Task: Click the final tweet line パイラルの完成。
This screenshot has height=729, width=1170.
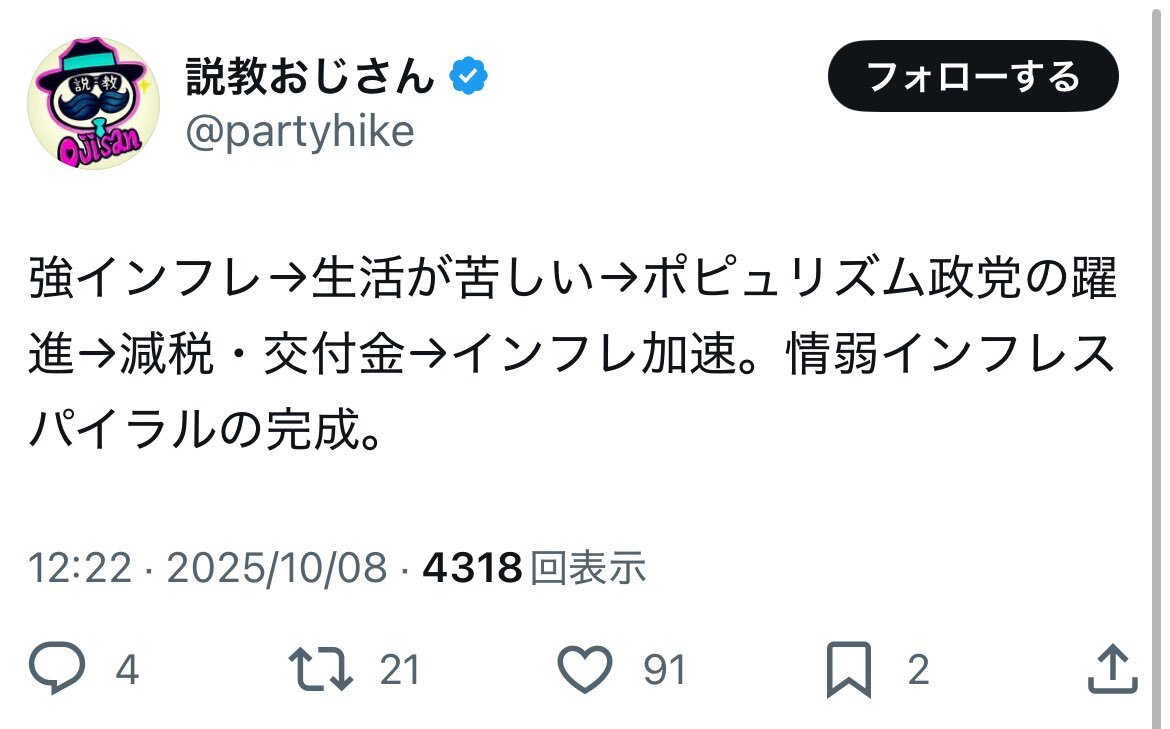Action: 206,431
